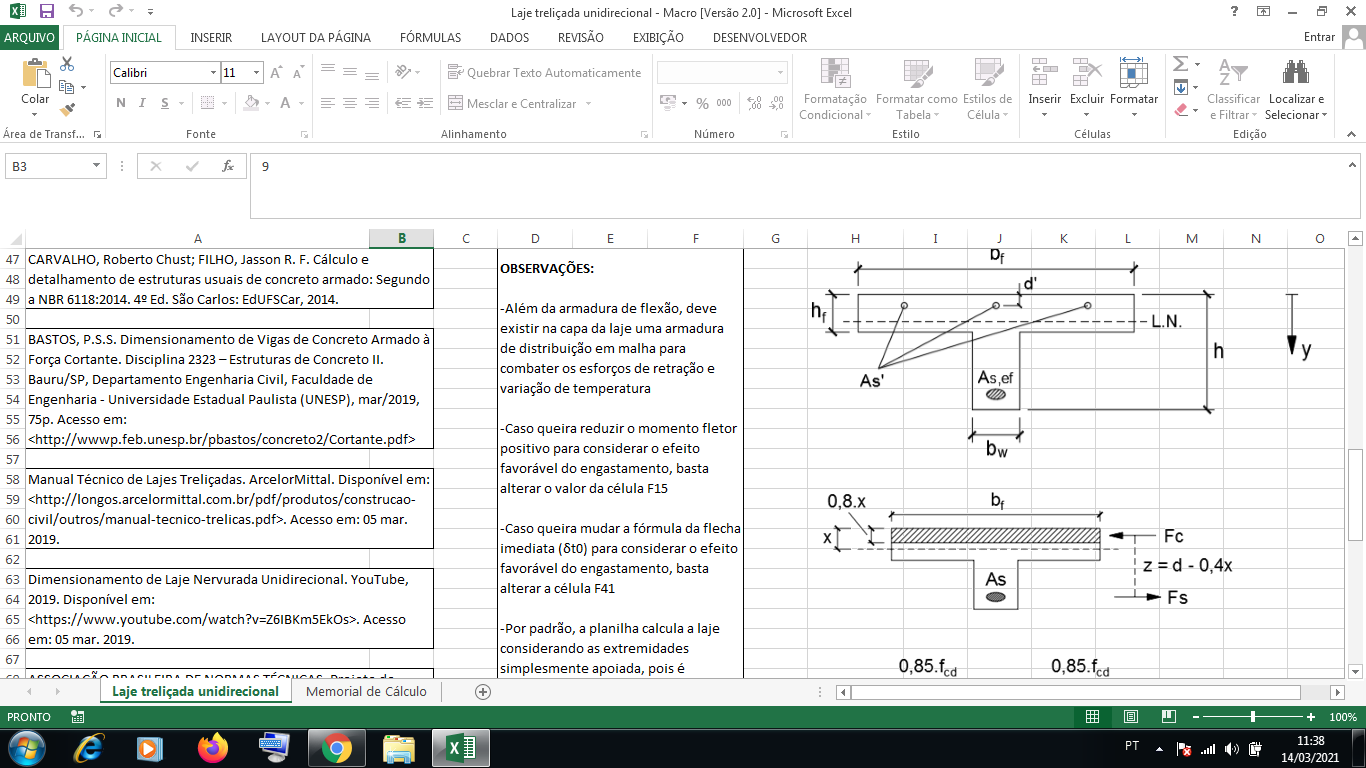Click Entrar sign-in link
The width and height of the screenshot is (1366, 768).
point(1320,37)
